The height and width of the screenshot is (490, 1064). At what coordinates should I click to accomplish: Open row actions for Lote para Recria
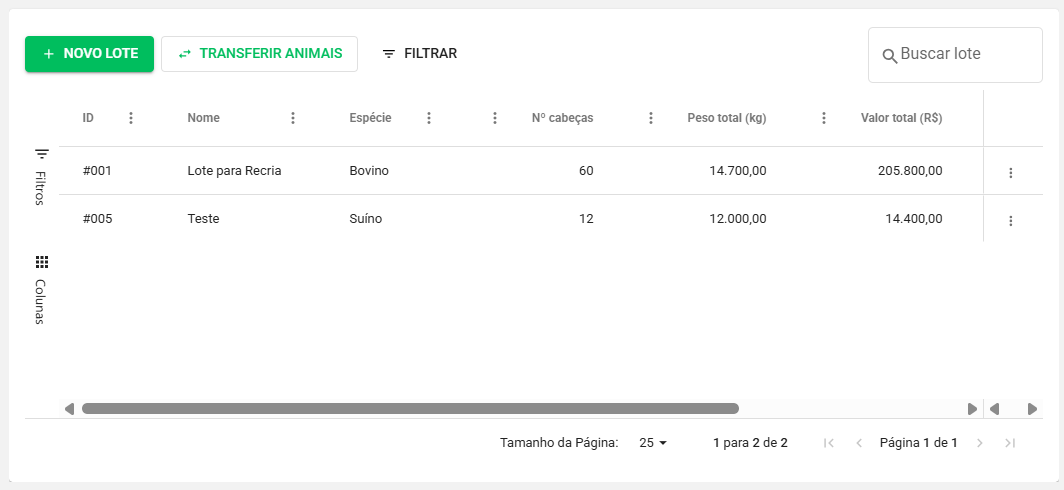click(1010, 173)
